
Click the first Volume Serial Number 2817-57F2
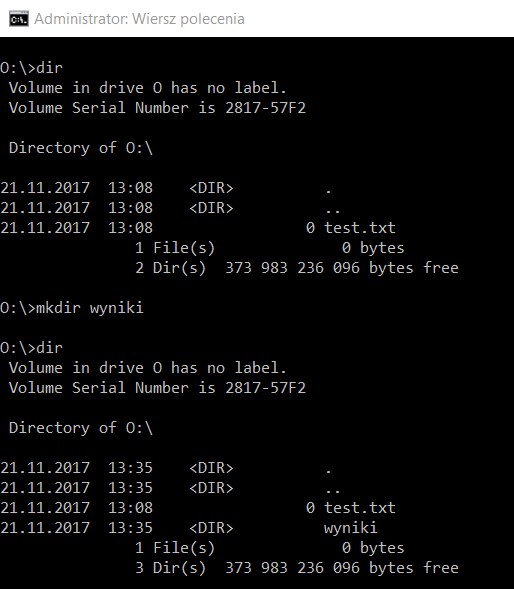click(266, 108)
